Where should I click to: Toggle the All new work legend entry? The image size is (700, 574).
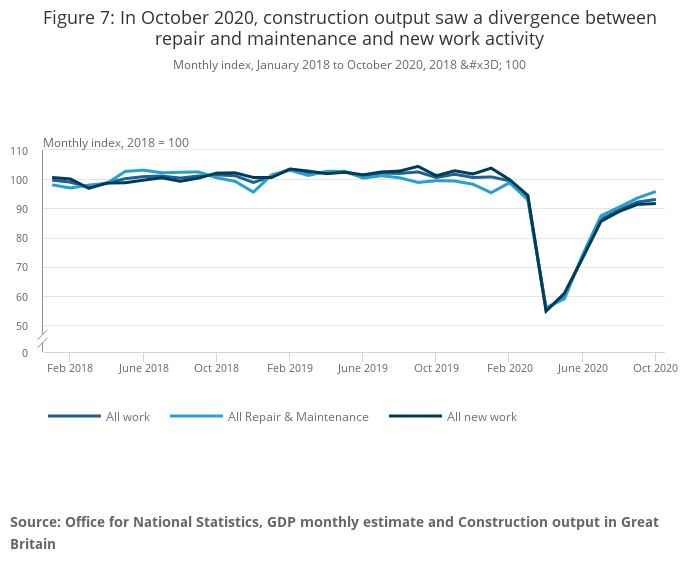[481, 417]
